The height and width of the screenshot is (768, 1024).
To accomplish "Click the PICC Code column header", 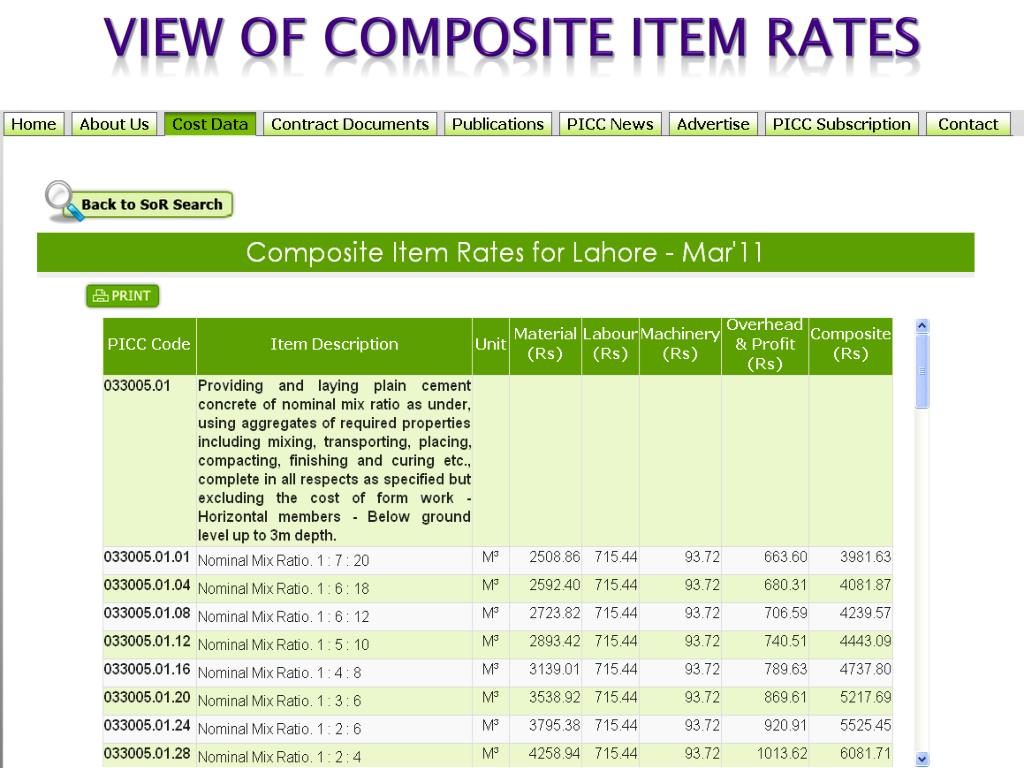I will tap(149, 345).
